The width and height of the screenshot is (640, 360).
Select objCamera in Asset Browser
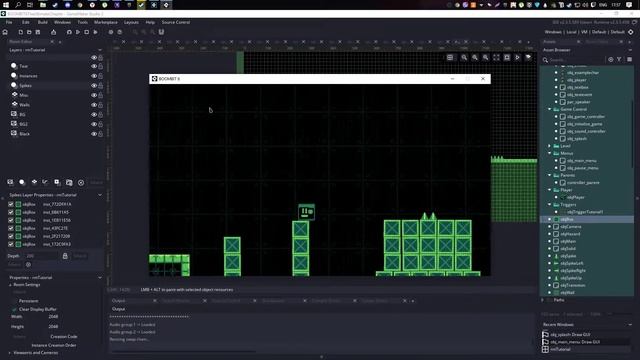click(x=571, y=227)
